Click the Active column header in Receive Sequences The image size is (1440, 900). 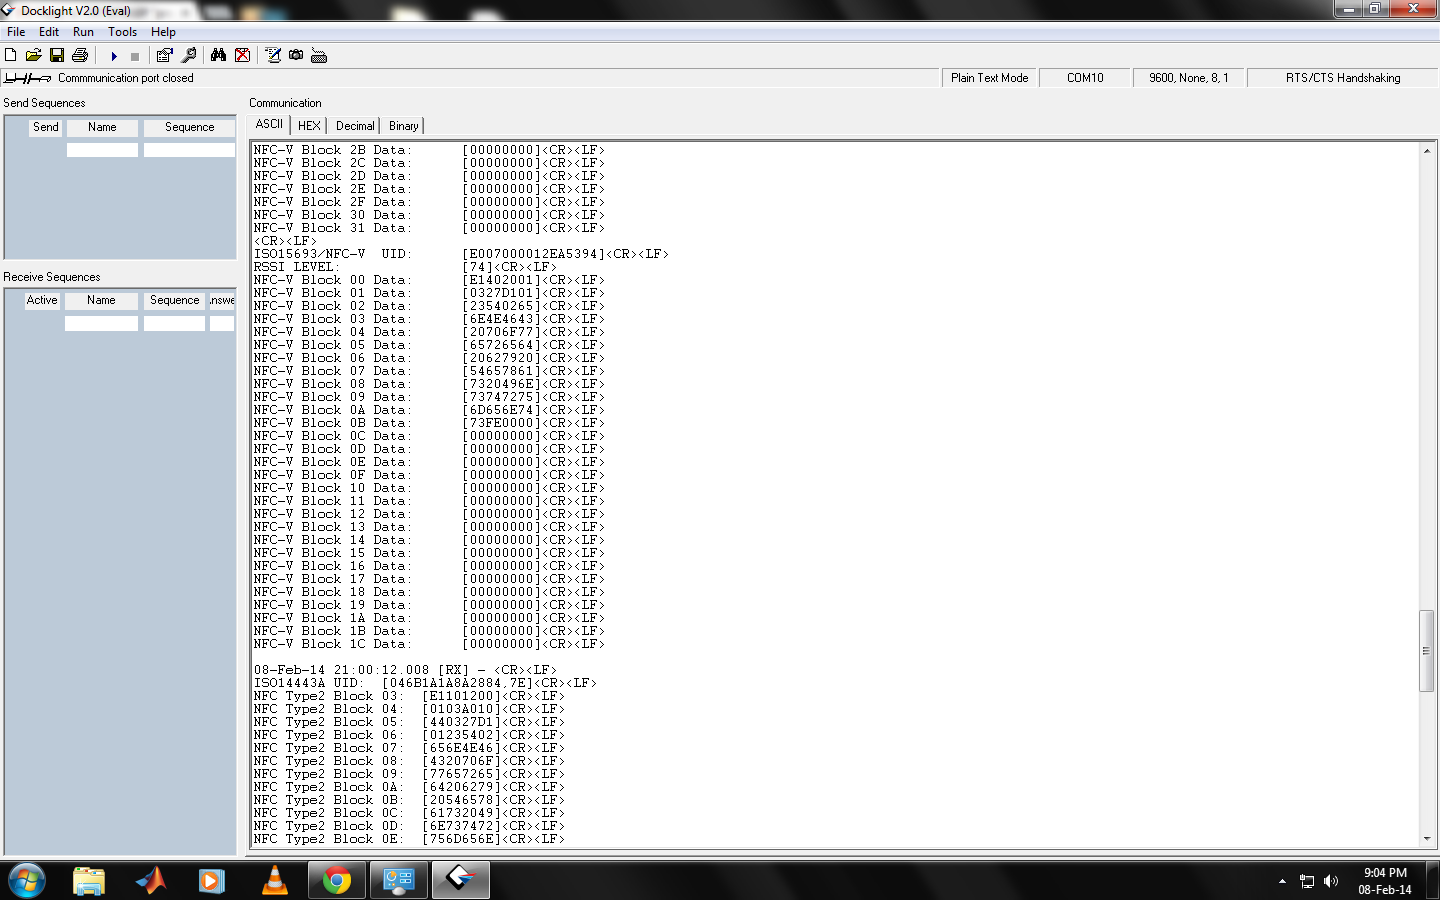(42, 300)
